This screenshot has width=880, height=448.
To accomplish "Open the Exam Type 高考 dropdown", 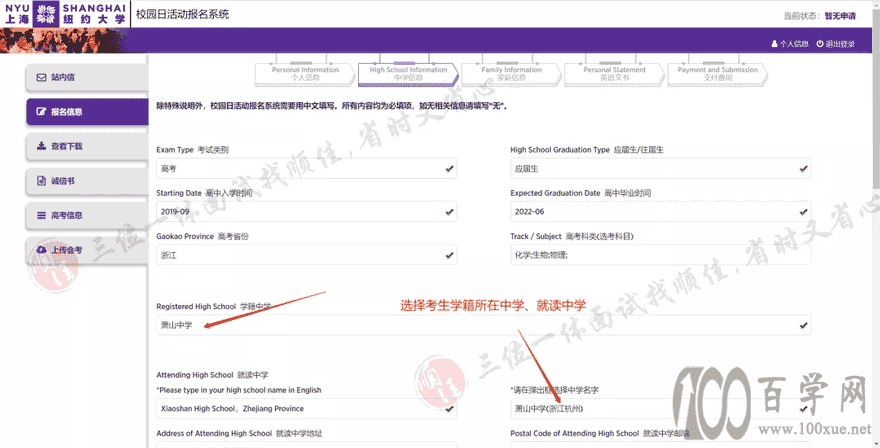I will (x=306, y=168).
